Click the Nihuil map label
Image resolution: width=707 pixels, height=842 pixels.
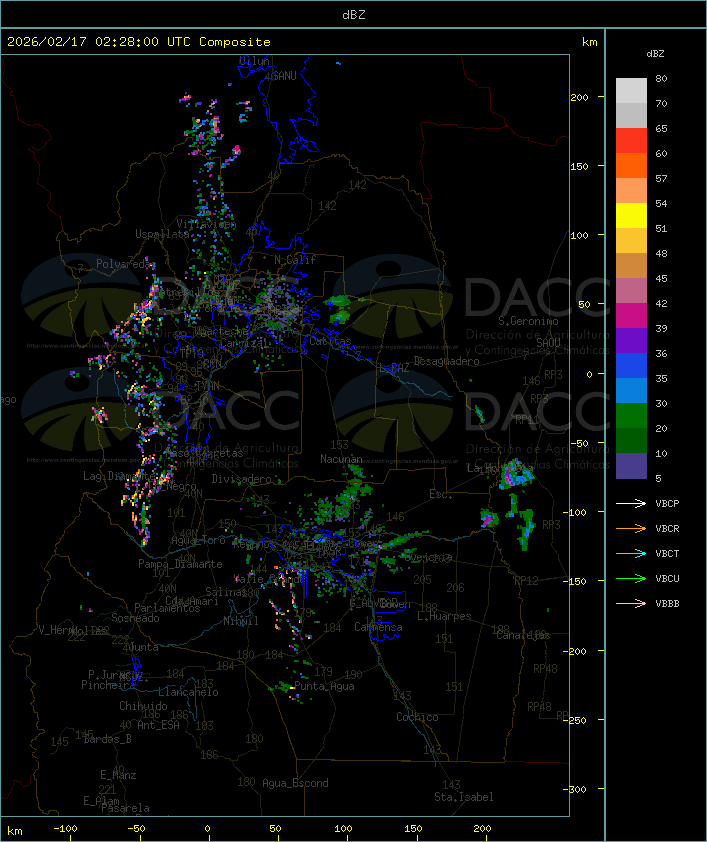point(241,621)
